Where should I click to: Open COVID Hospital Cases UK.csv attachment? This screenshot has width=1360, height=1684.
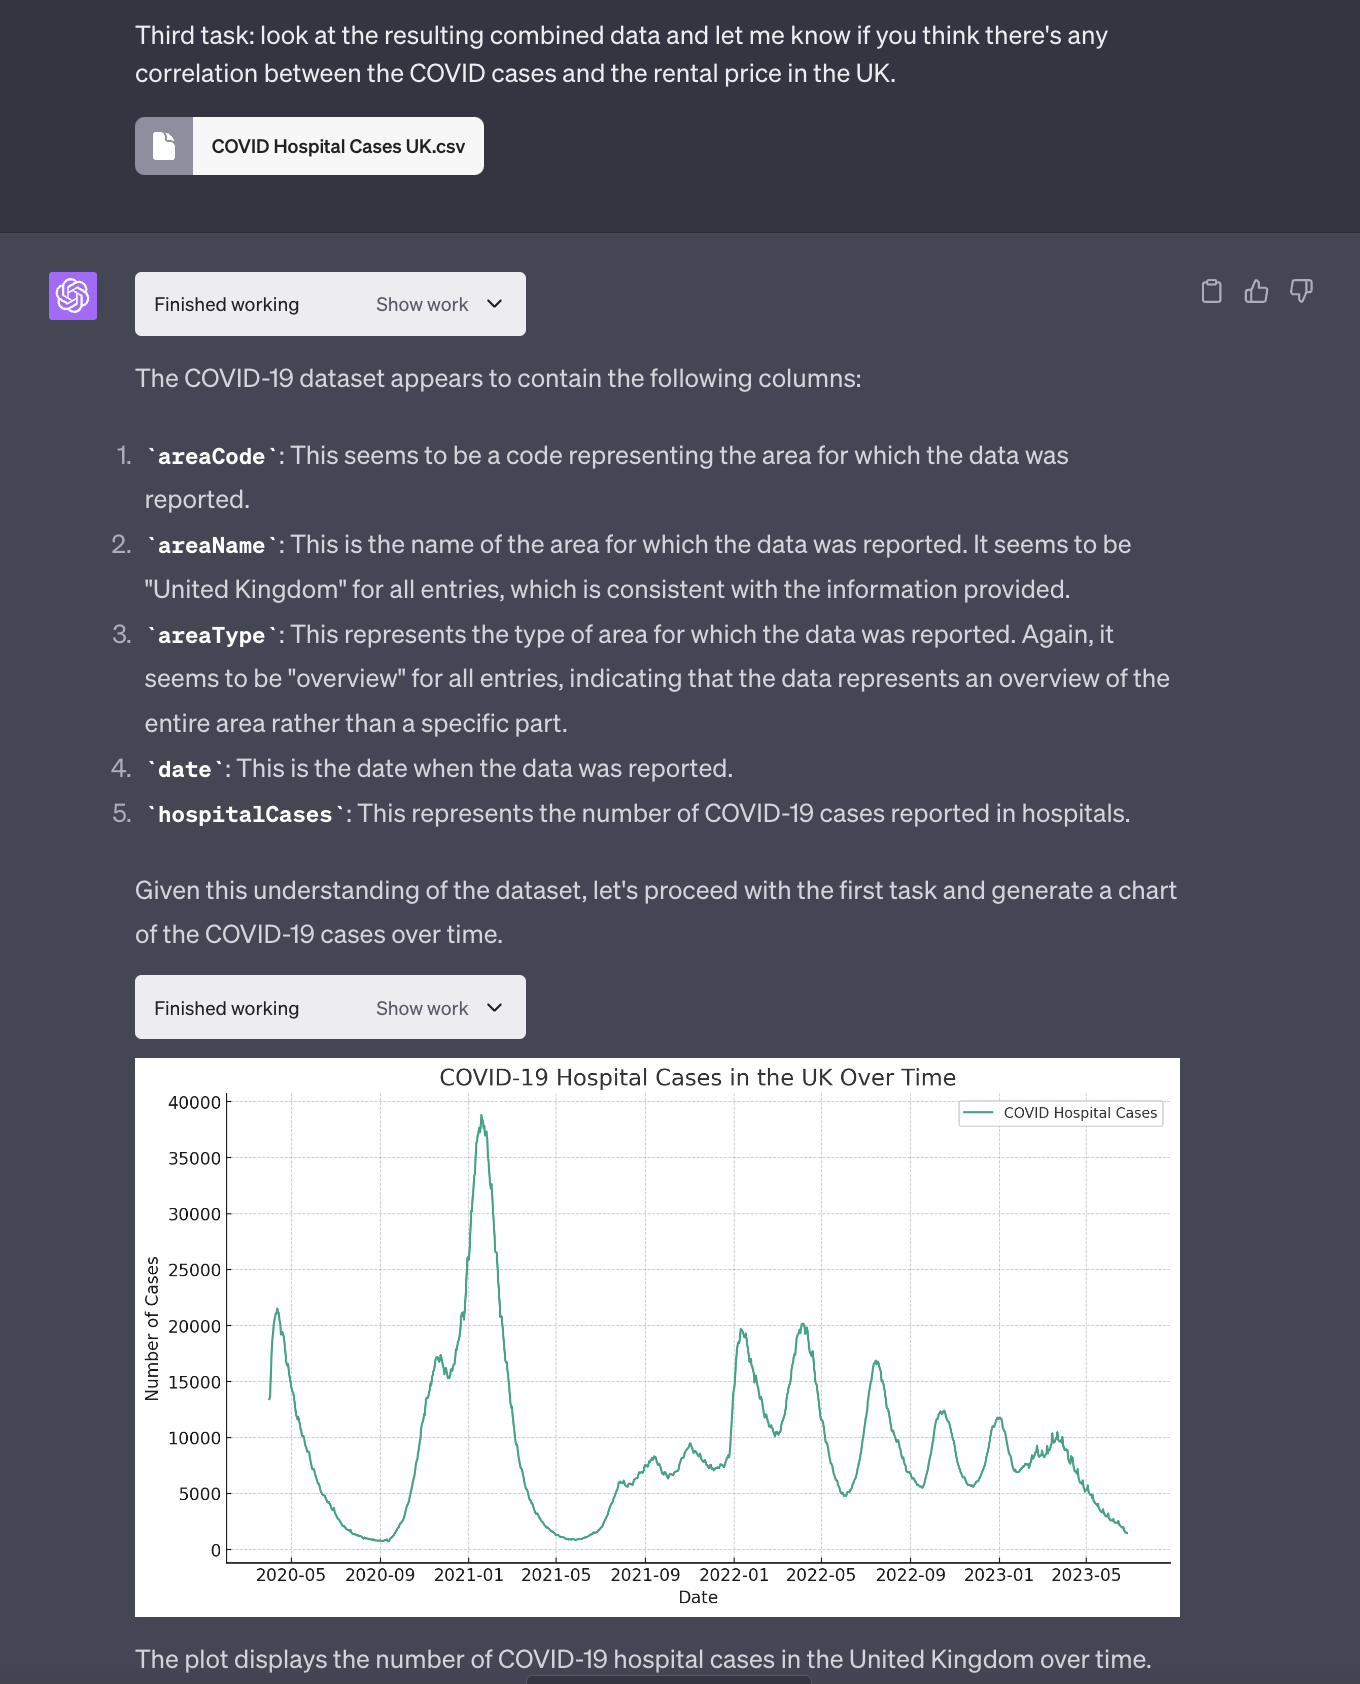(309, 146)
